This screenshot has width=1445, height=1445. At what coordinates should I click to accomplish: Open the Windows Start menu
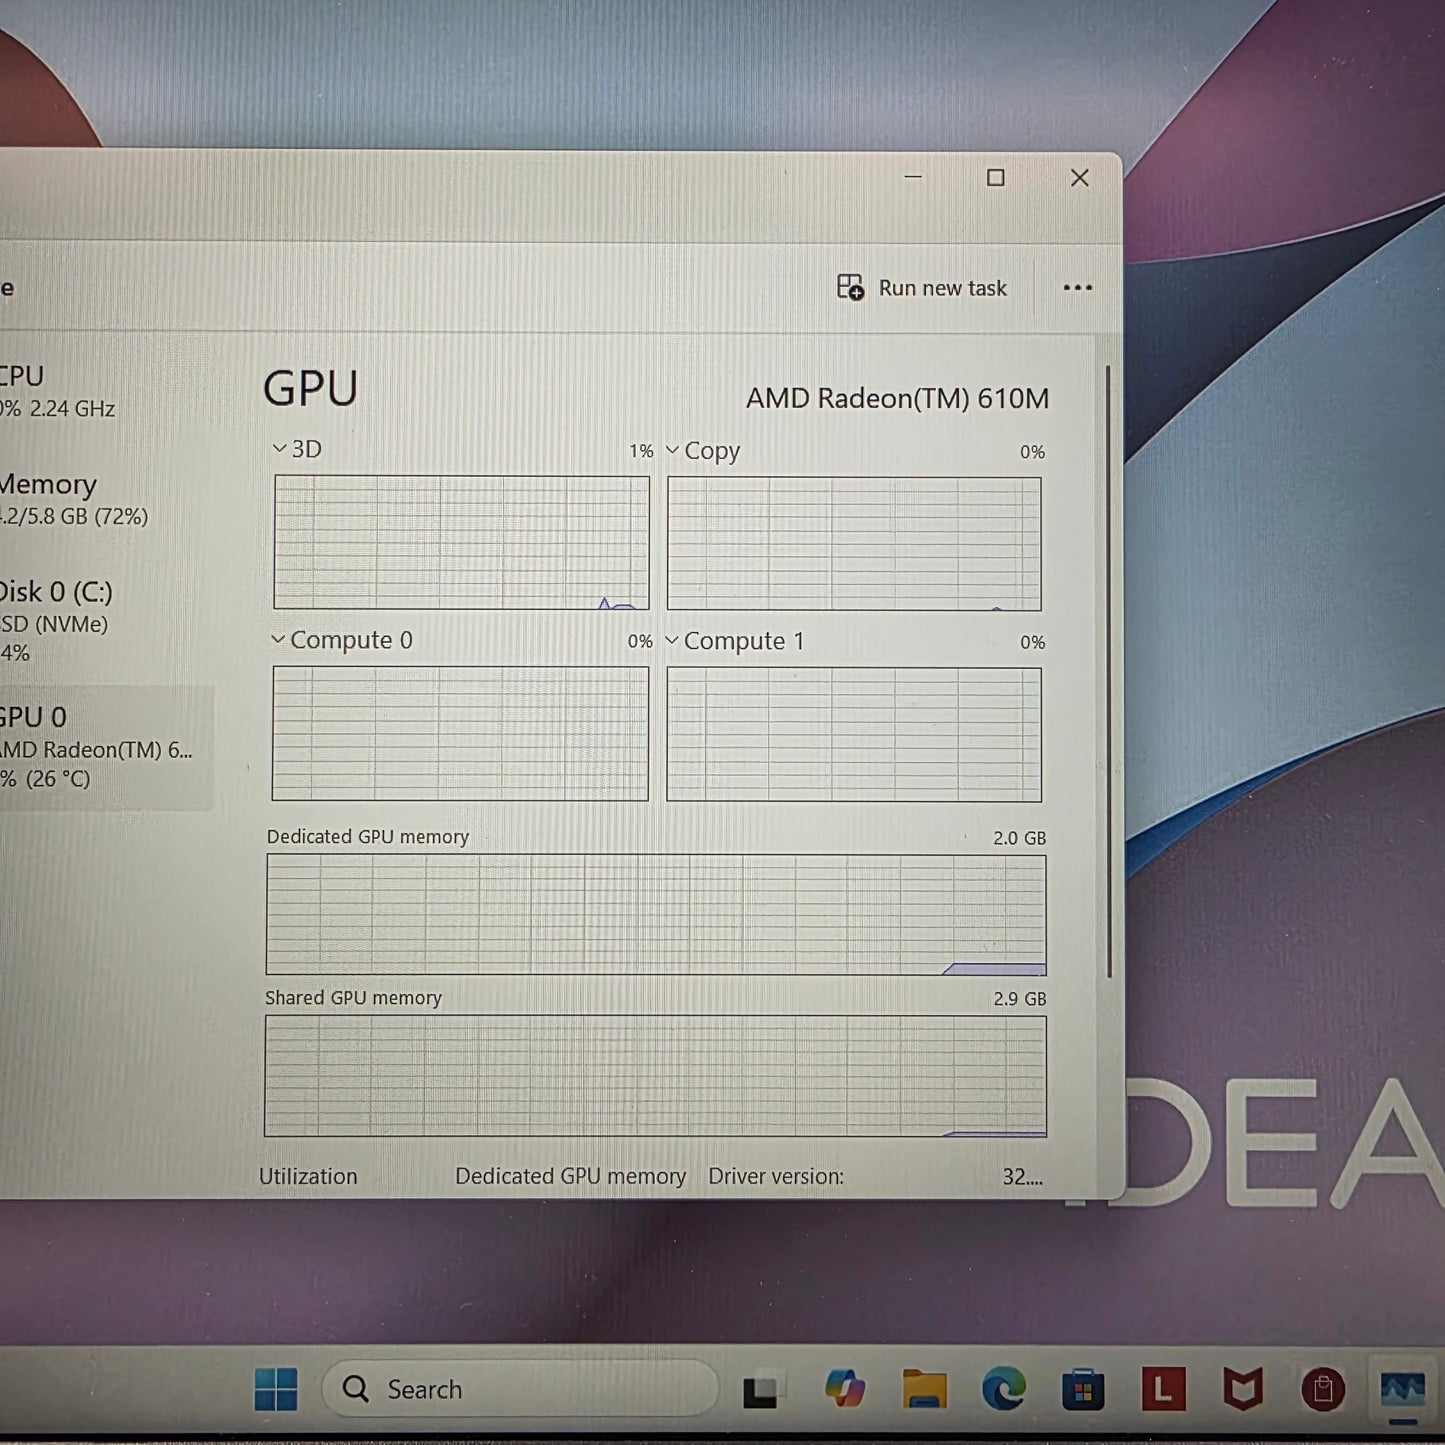(x=276, y=1389)
